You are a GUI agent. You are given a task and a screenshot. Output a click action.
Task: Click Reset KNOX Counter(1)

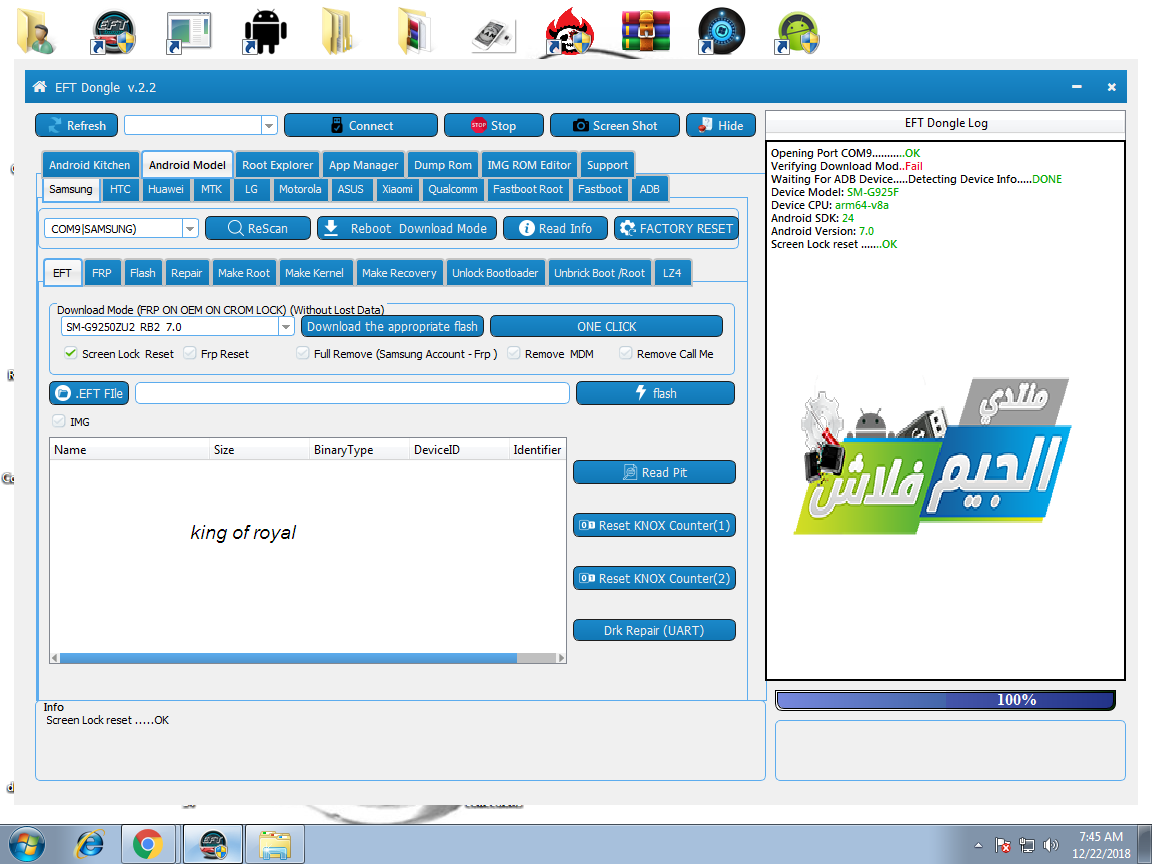pos(654,525)
